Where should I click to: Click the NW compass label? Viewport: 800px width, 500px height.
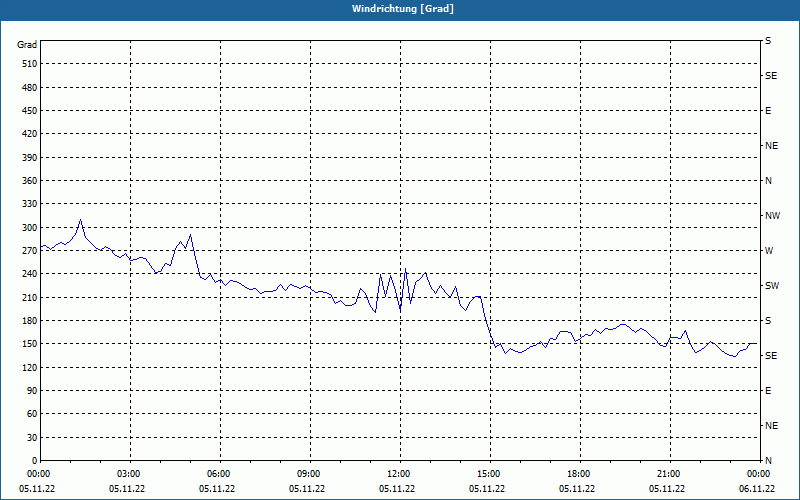click(x=772, y=216)
